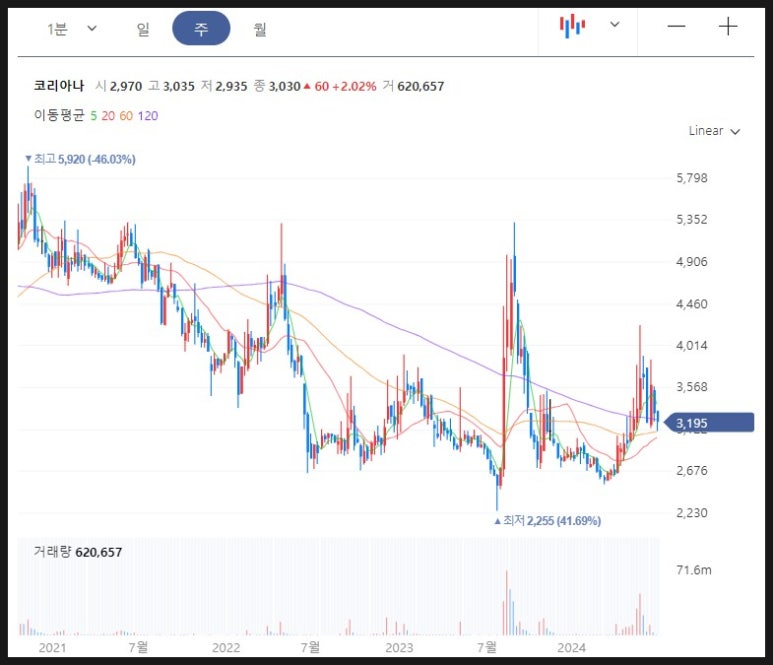Click the 4,014 price axis label
Image resolution: width=773 pixels, height=665 pixels.
click(x=692, y=345)
